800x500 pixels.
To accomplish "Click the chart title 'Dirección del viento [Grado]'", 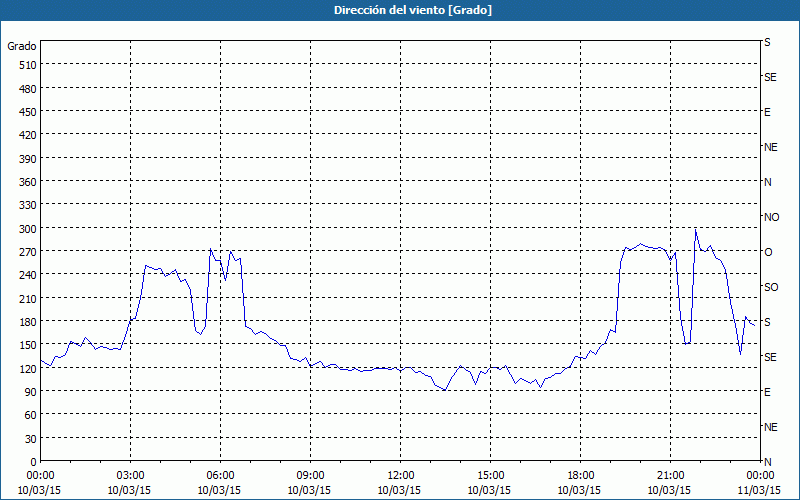I will 413,10.
